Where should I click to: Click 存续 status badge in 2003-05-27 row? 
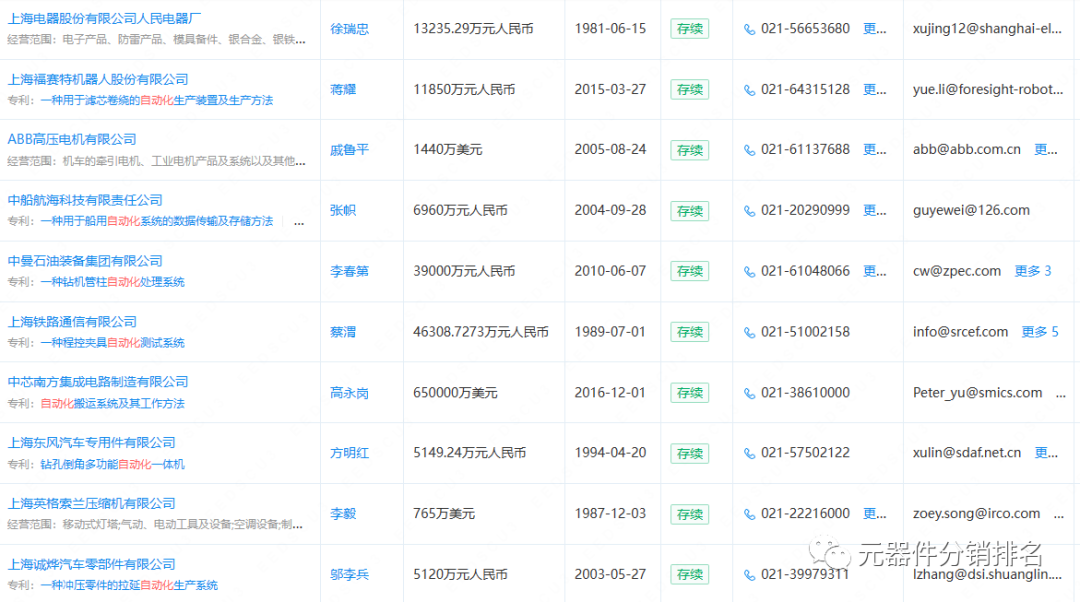689,574
